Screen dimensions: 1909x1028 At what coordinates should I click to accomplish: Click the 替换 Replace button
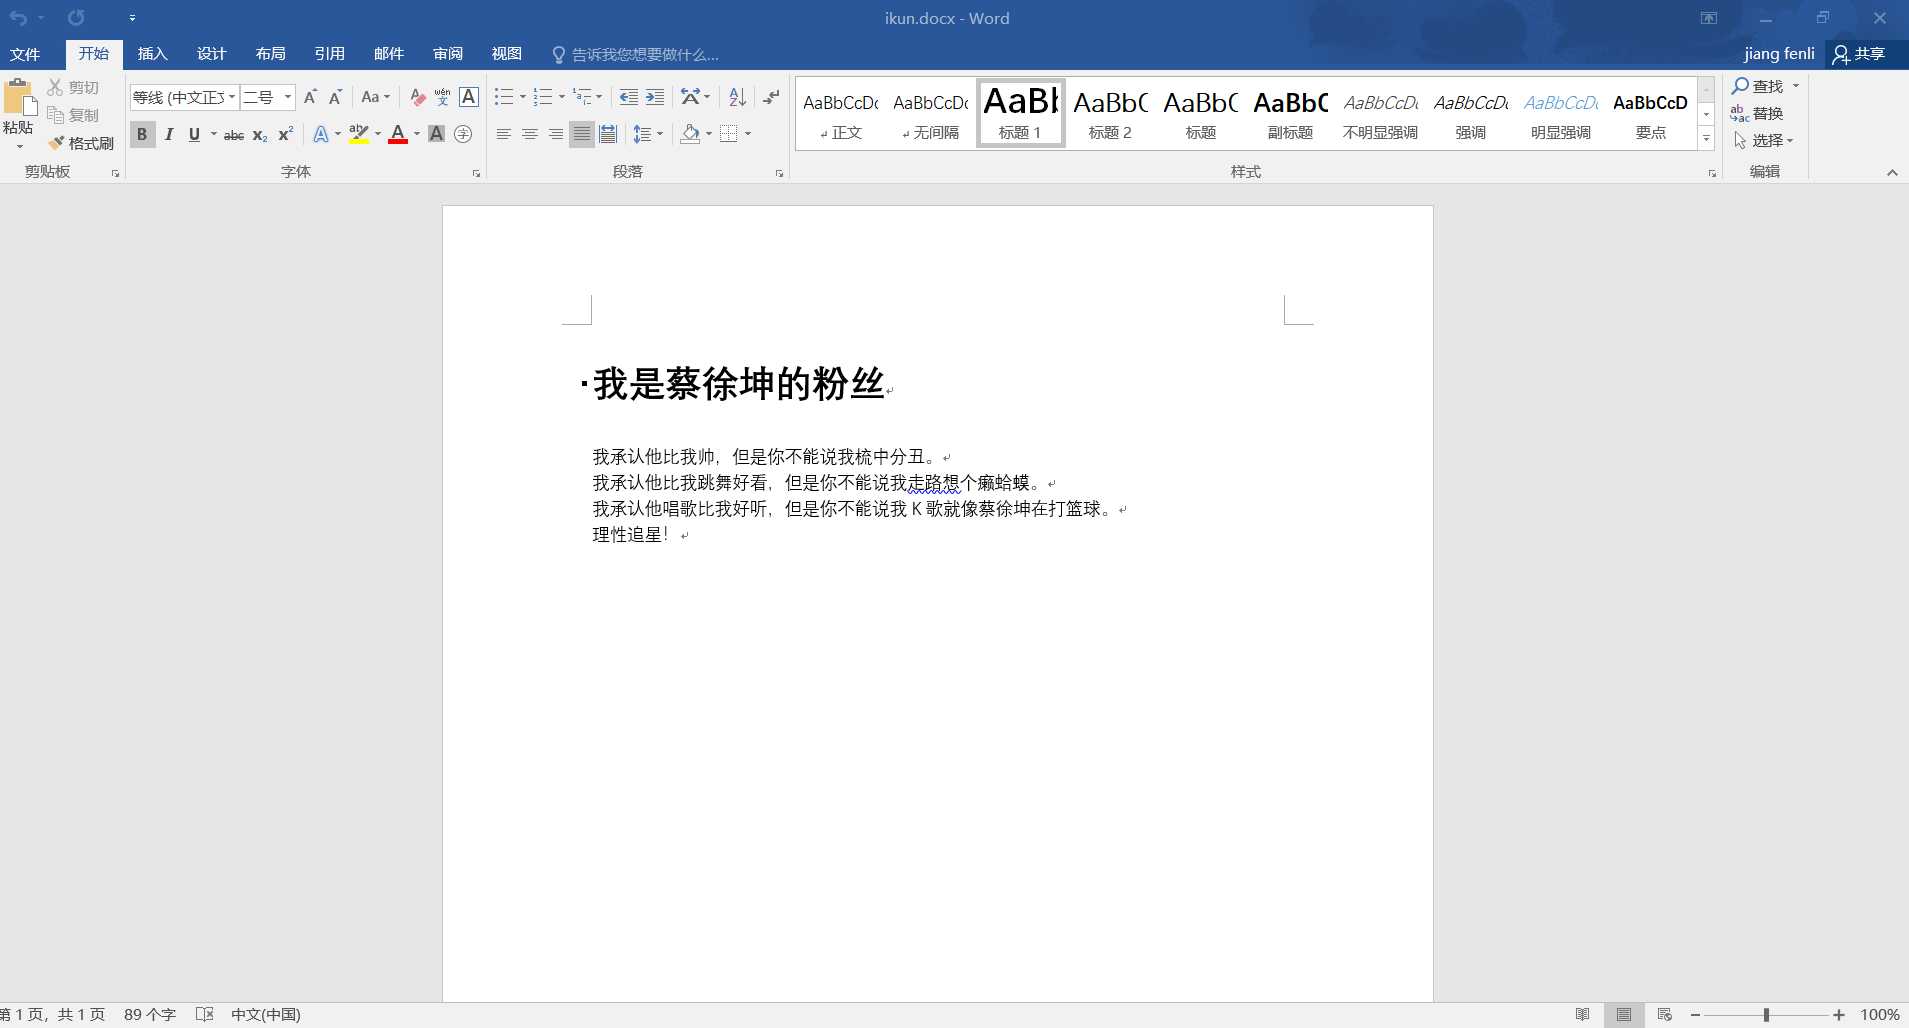click(x=1758, y=114)
